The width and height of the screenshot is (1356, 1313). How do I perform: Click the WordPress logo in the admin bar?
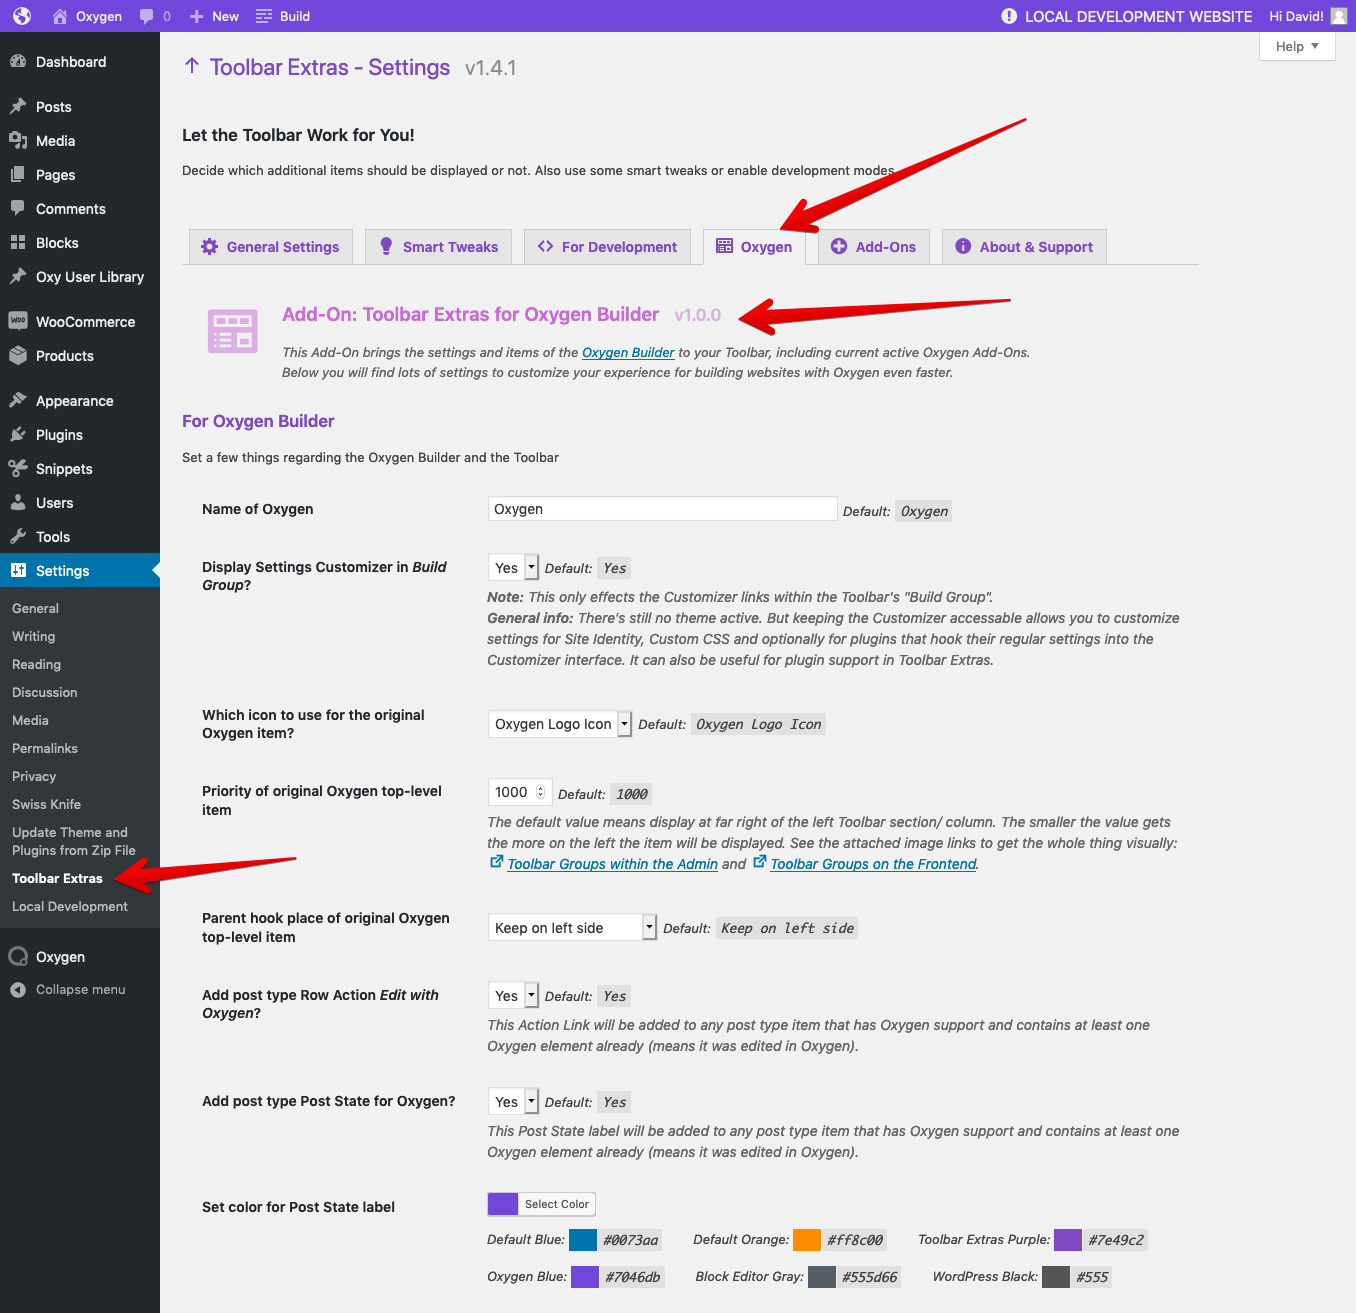coord(22,16)
